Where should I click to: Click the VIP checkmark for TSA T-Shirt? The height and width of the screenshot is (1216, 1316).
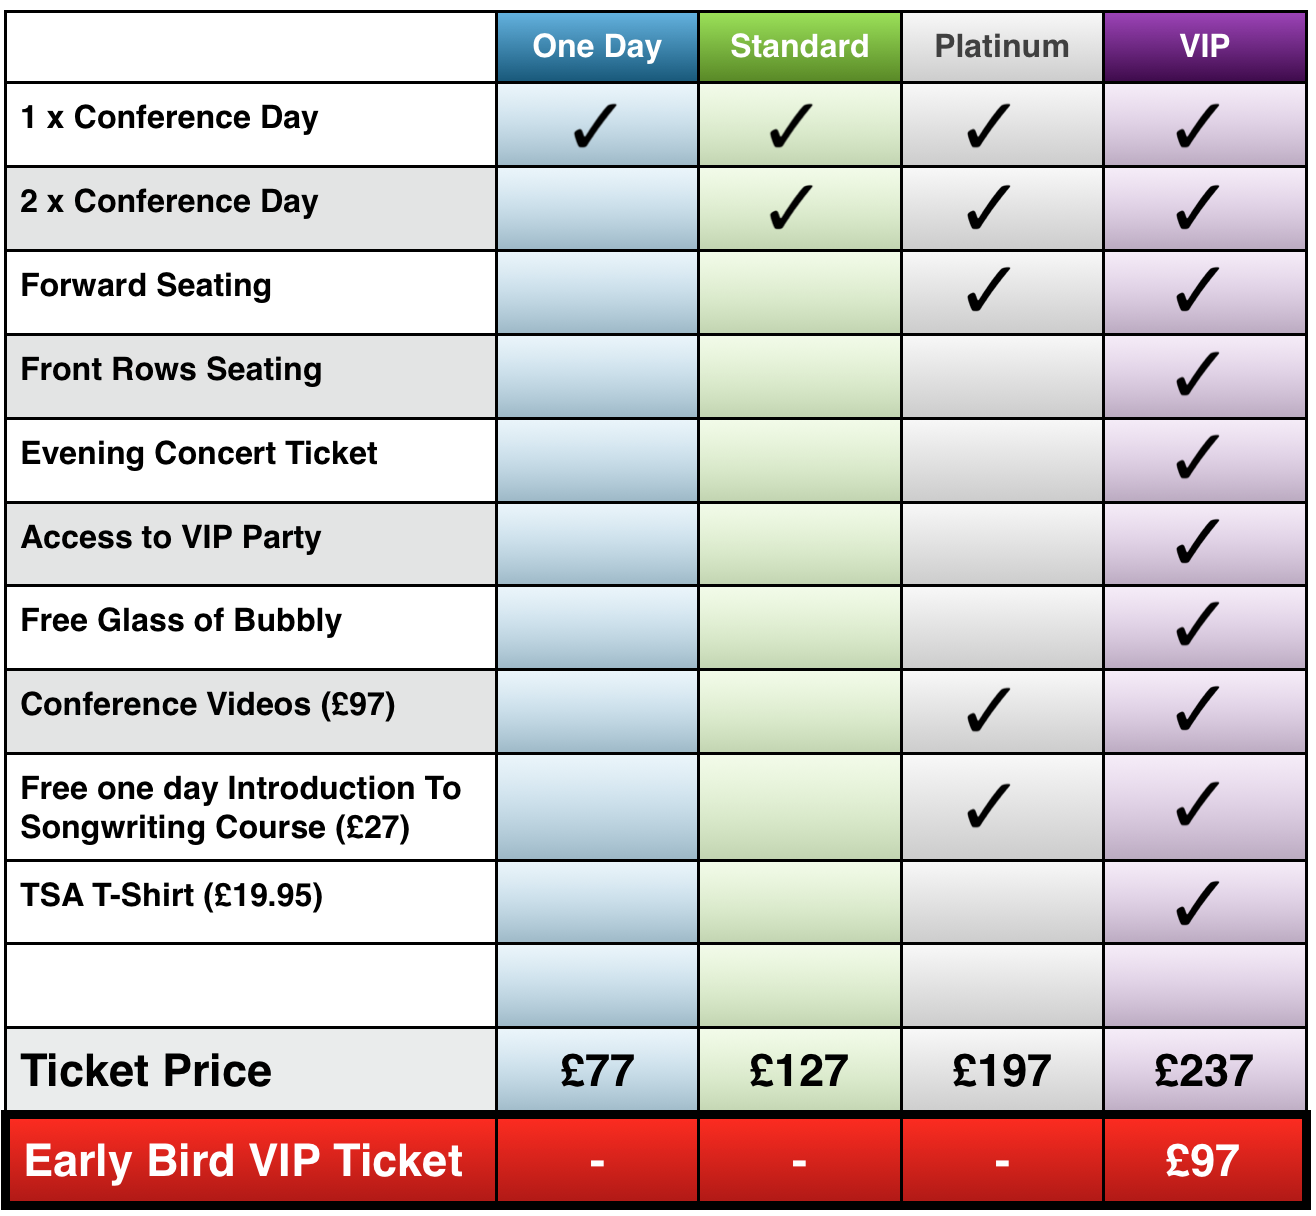(x=1197, y=904)
